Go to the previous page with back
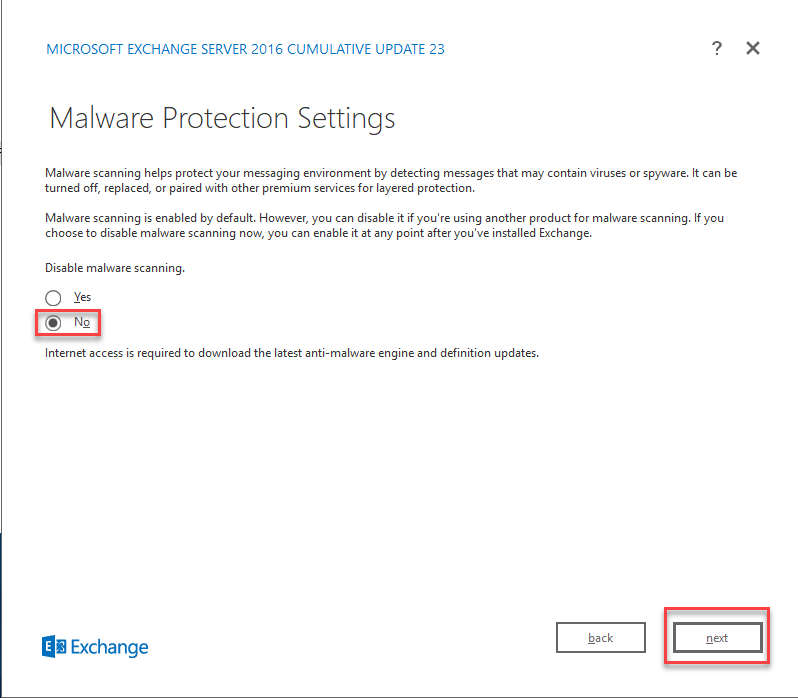 (600, 638)
